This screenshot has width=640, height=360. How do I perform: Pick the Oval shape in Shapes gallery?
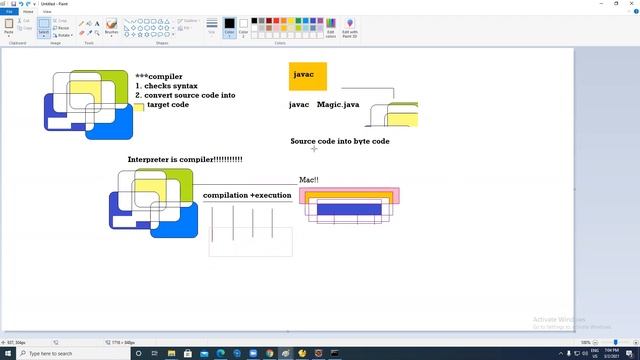tap(140, 21)
